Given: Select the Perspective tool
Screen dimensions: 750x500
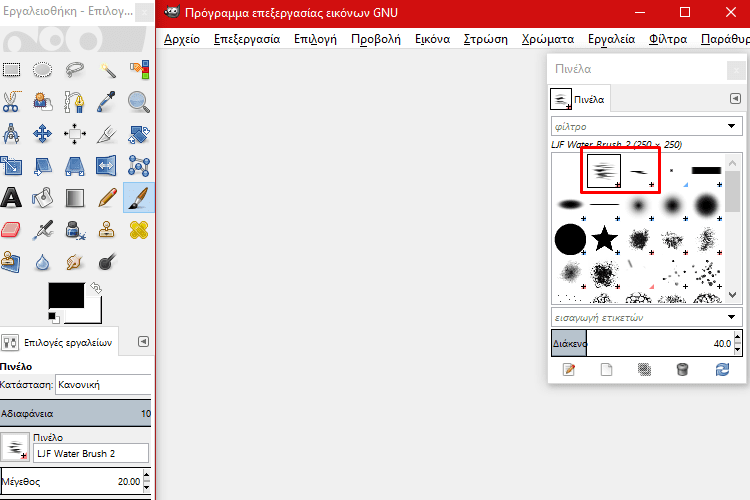Looking at the screenshot, I should pos(75,166).
